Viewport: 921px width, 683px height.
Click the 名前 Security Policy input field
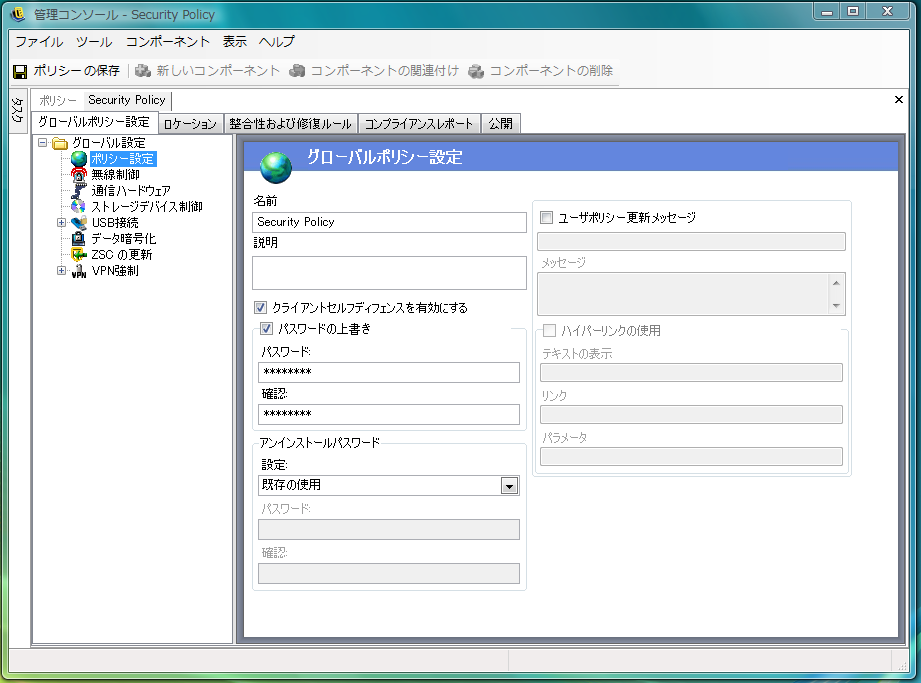pos(389,223)
